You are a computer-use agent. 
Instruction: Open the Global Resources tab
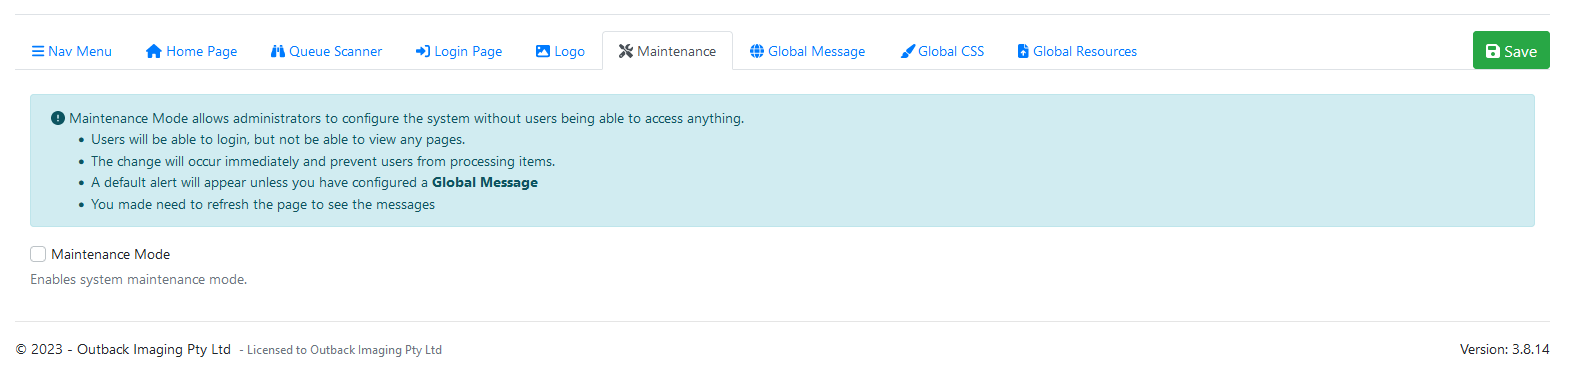[1077, 51]
